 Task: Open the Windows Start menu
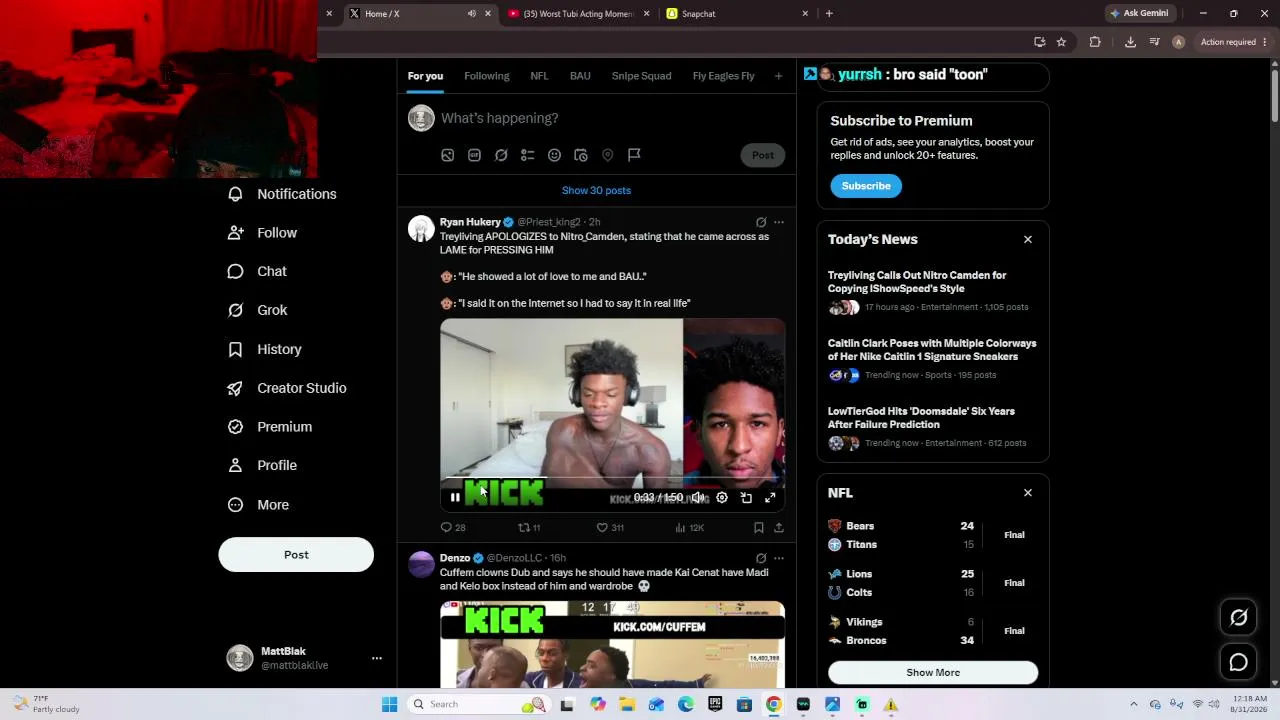tap(389, 704)
